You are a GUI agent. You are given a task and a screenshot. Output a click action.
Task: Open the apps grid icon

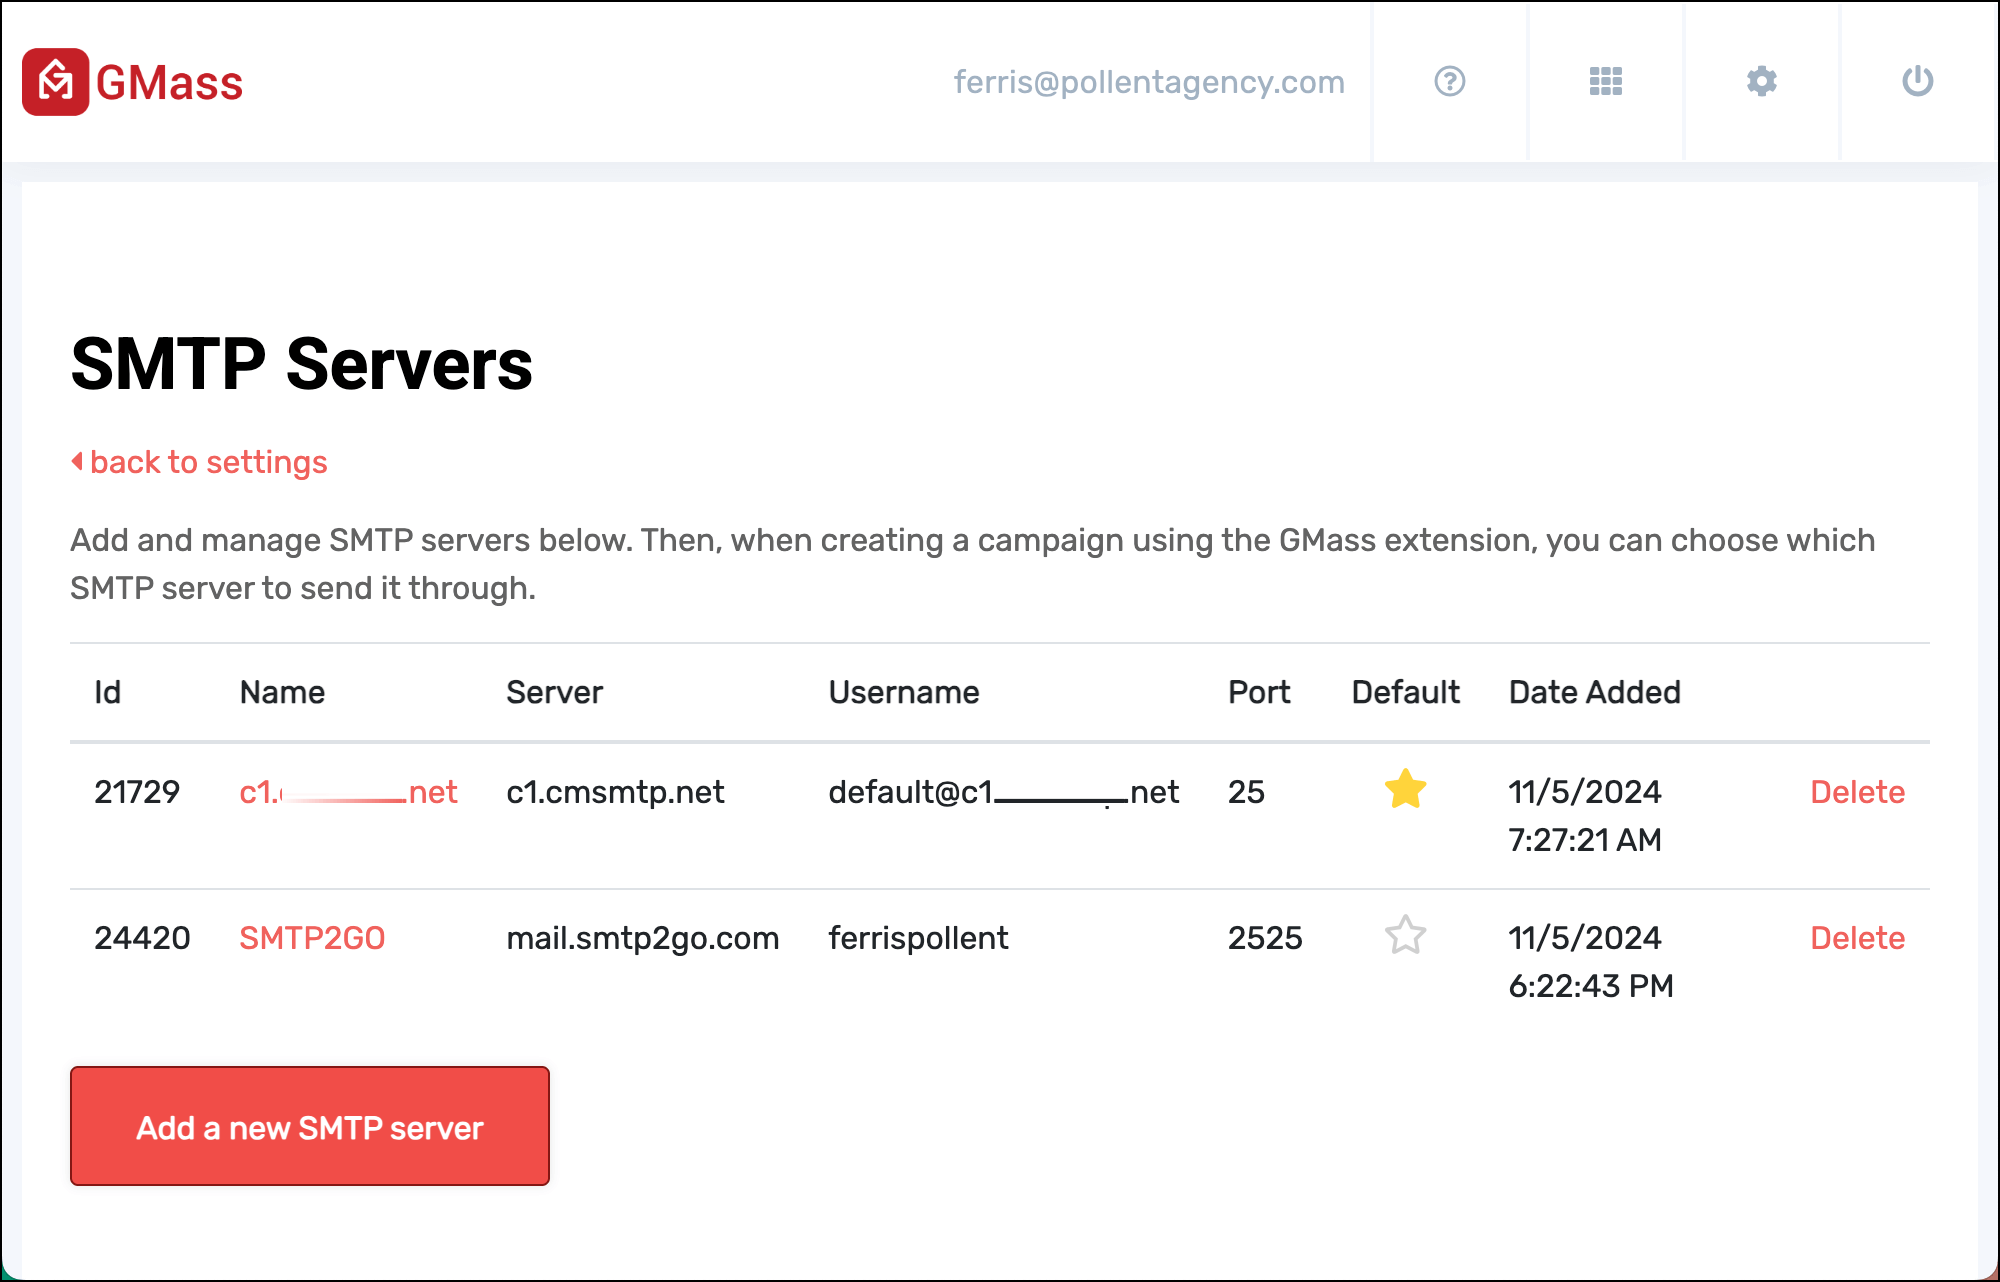[1605, 82]
